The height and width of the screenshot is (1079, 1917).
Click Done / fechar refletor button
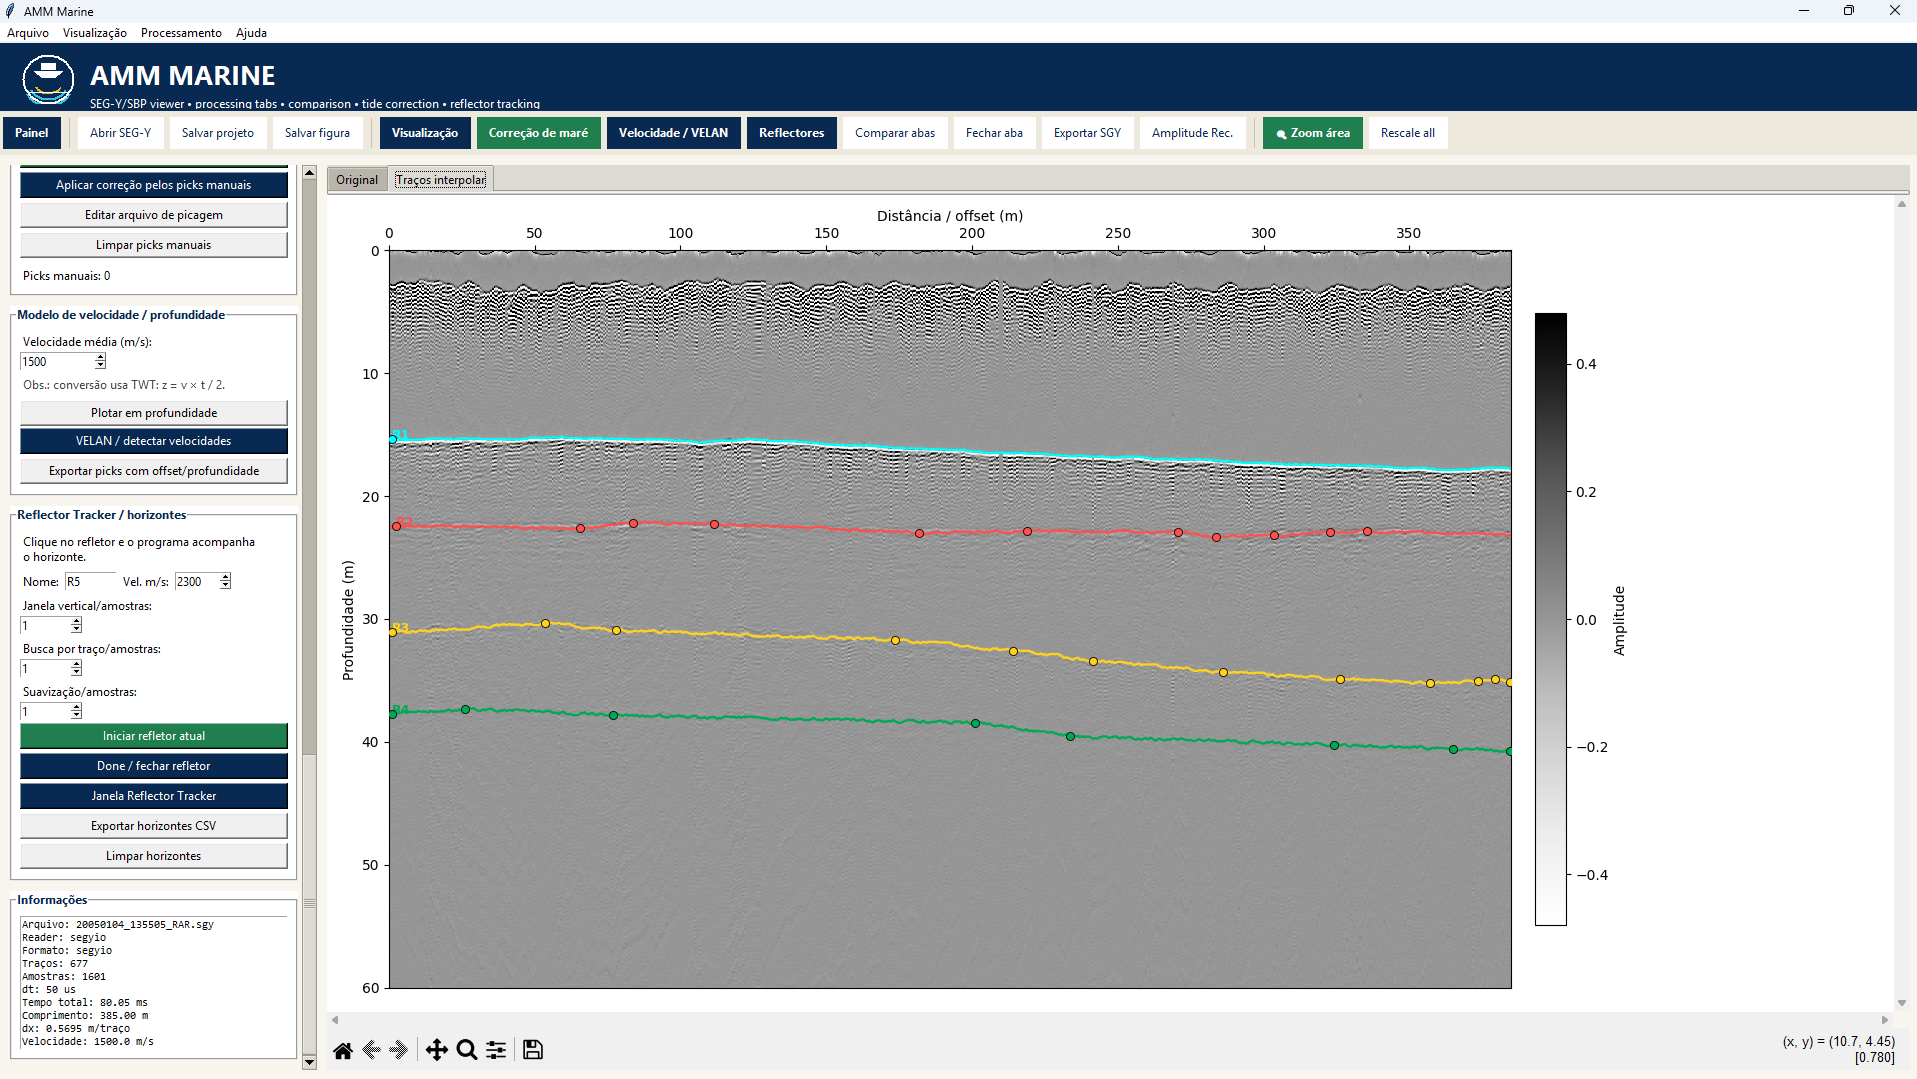pyautogui.click(x=154, y=766)
